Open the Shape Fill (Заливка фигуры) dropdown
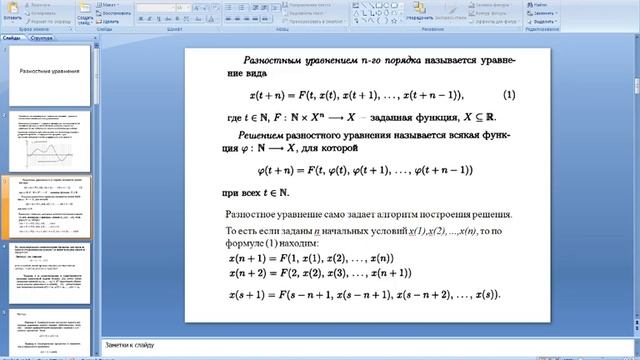Image resolution: width=640 pixels, height=360 pixels. pos(491,5)
